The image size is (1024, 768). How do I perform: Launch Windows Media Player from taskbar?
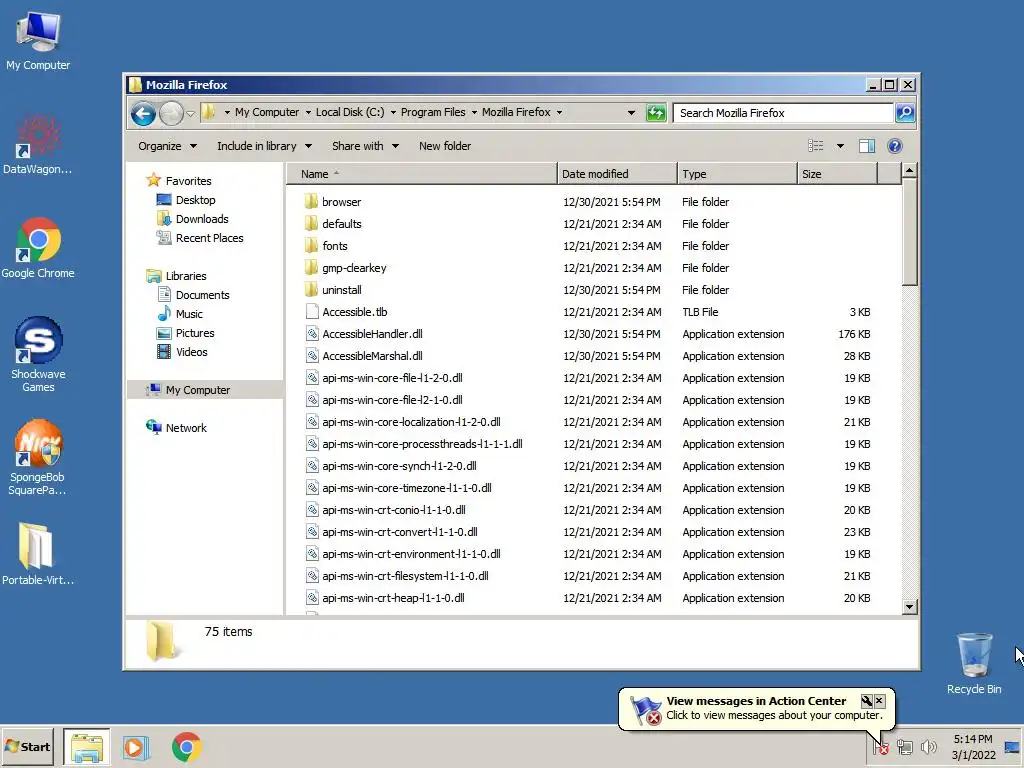136,747
